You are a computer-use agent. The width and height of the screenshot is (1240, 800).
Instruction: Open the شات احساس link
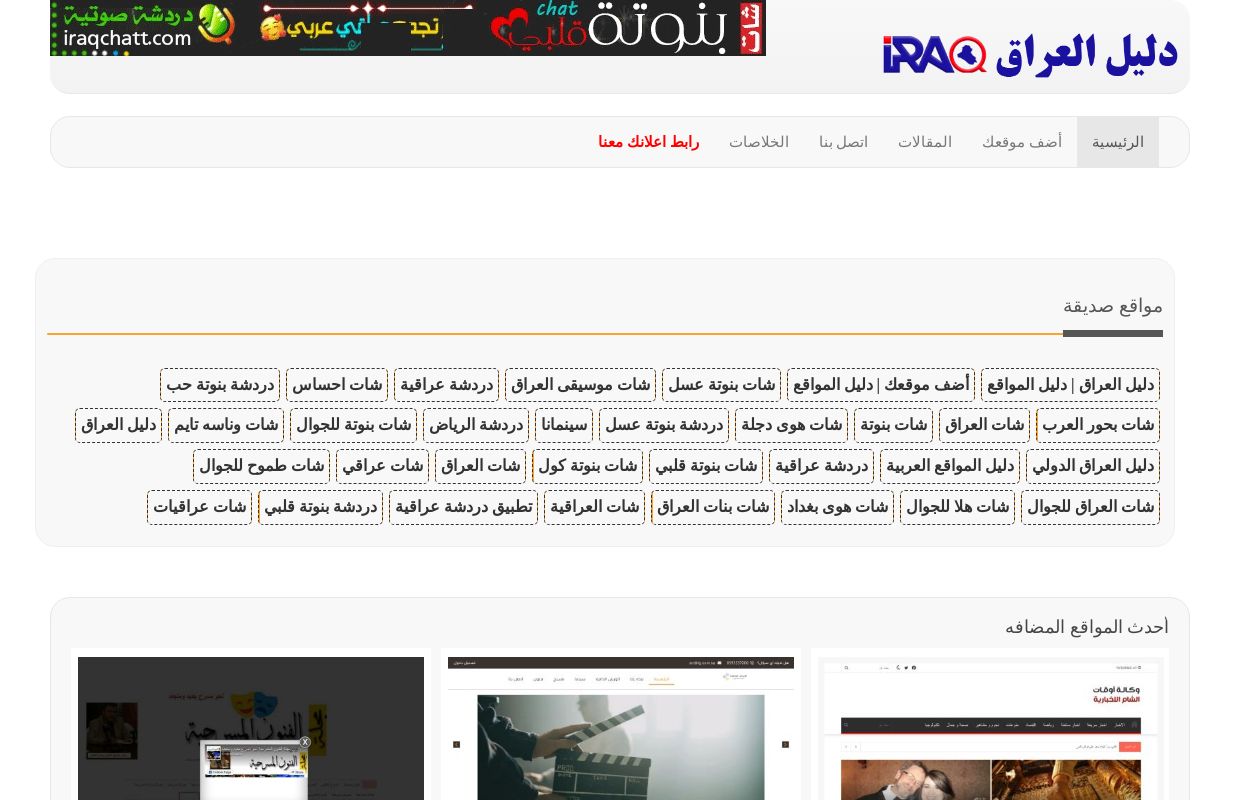click(337, 384)
